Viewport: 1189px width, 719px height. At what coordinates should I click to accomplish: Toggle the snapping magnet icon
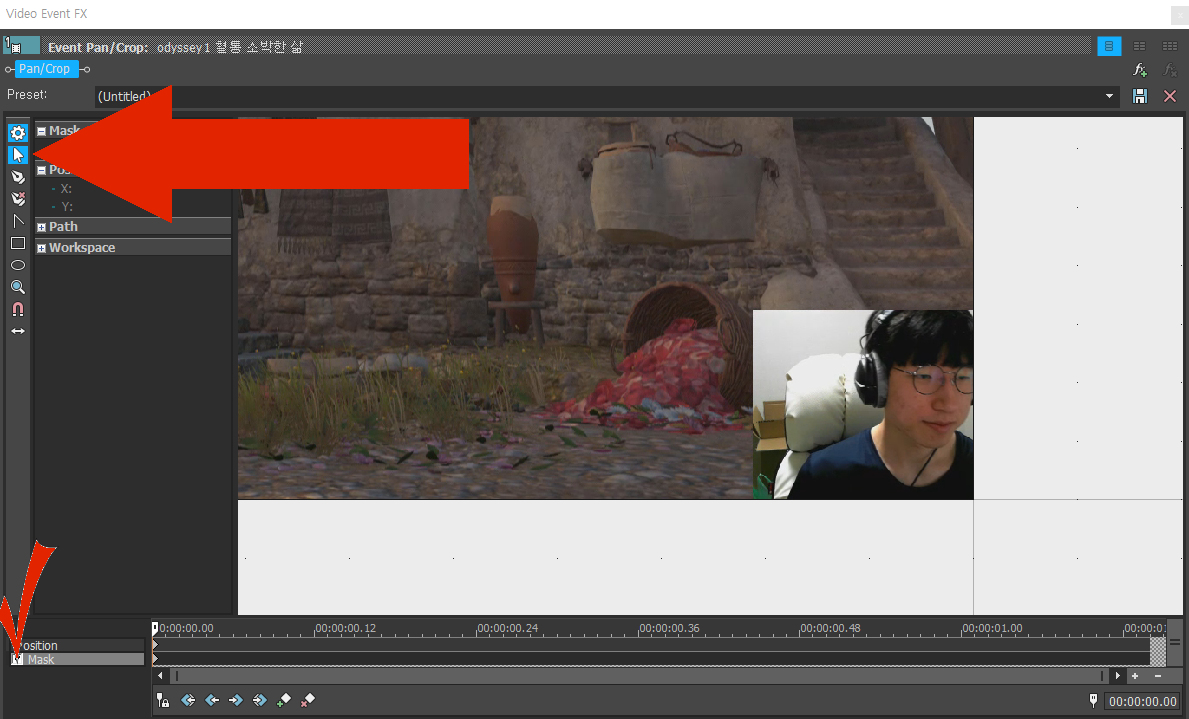point(17,309)
